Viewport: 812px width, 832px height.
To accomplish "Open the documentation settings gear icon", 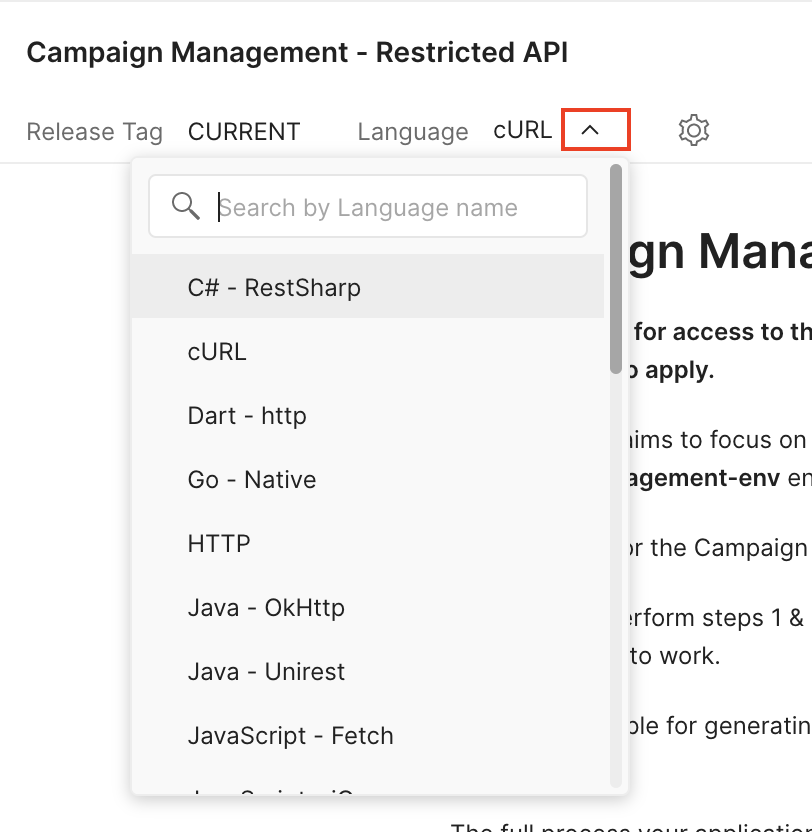I will (x=694, y=130).
